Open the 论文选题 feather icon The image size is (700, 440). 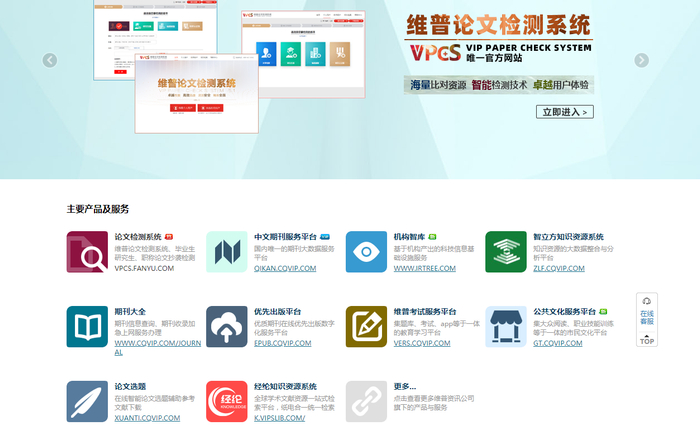tap(87, 401)
